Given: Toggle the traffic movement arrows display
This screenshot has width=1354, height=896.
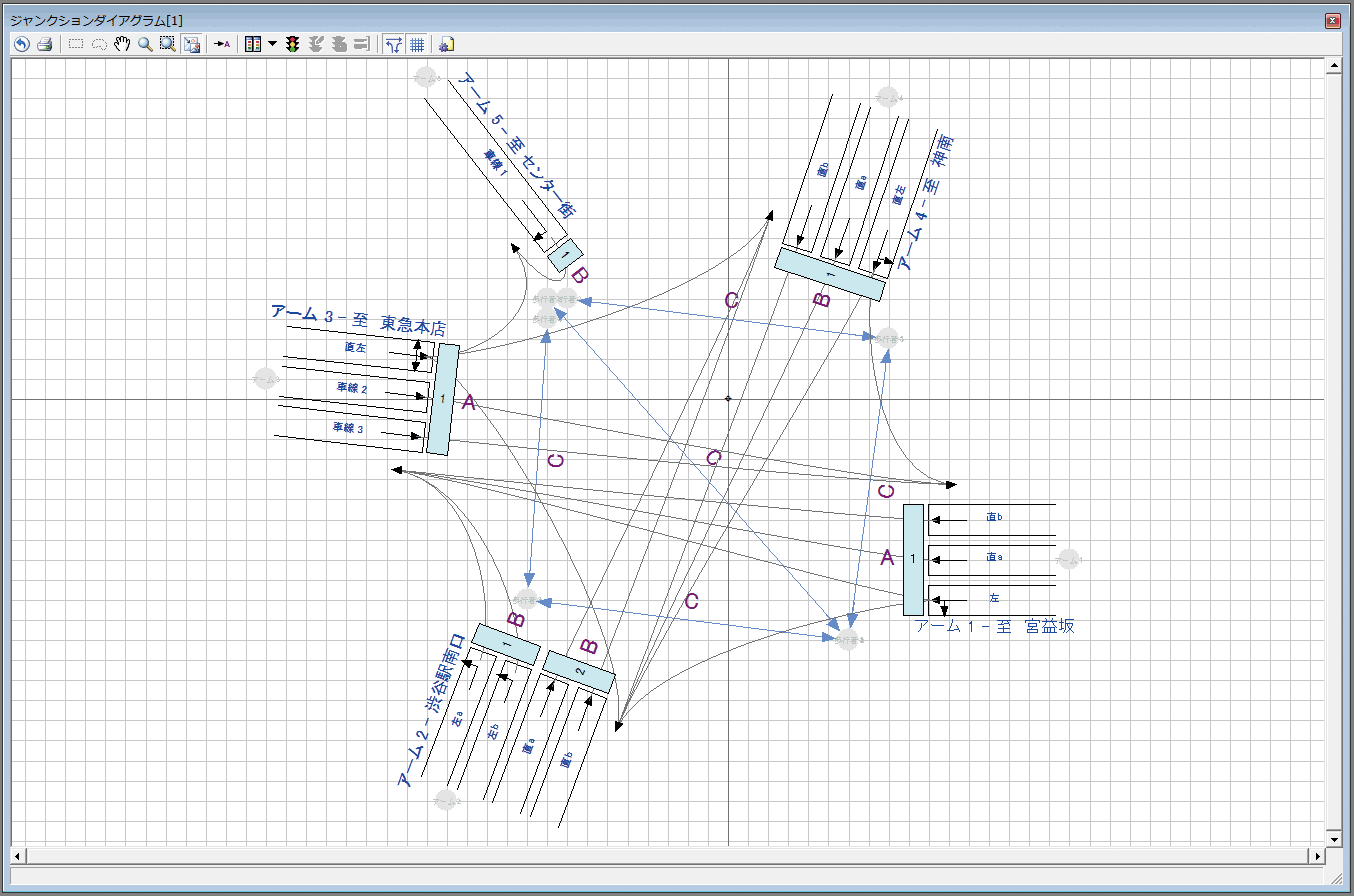Looking at the screenshot, I should point(394,44).
